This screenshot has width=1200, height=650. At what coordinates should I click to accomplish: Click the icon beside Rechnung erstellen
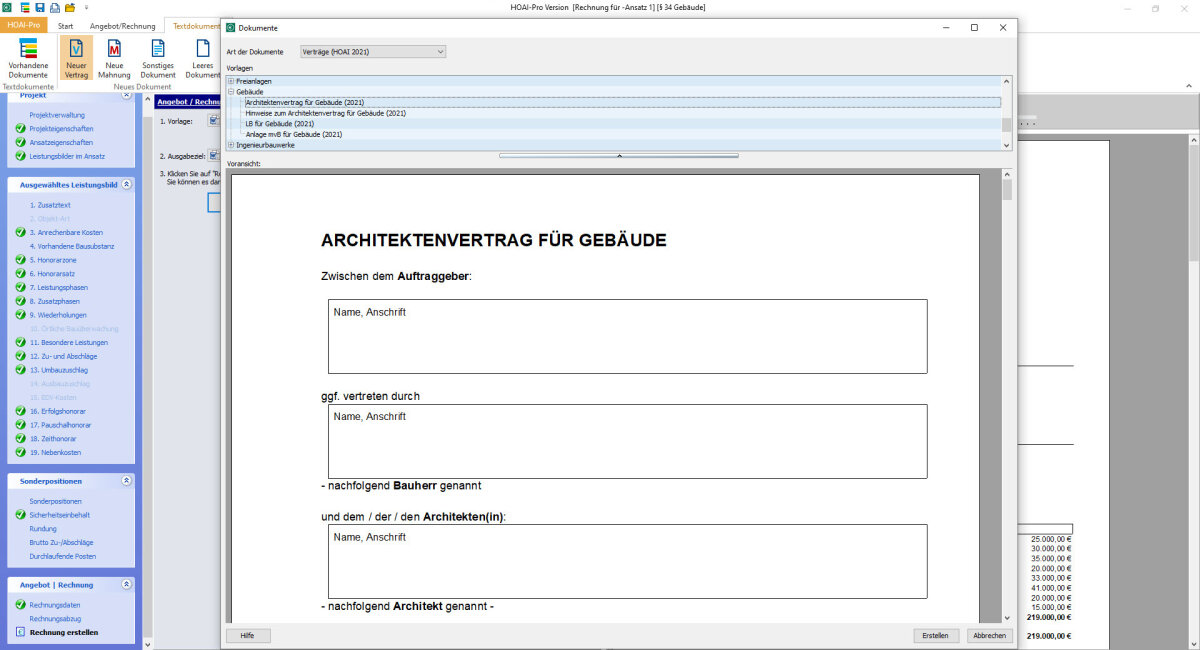[x=21, y=632]
